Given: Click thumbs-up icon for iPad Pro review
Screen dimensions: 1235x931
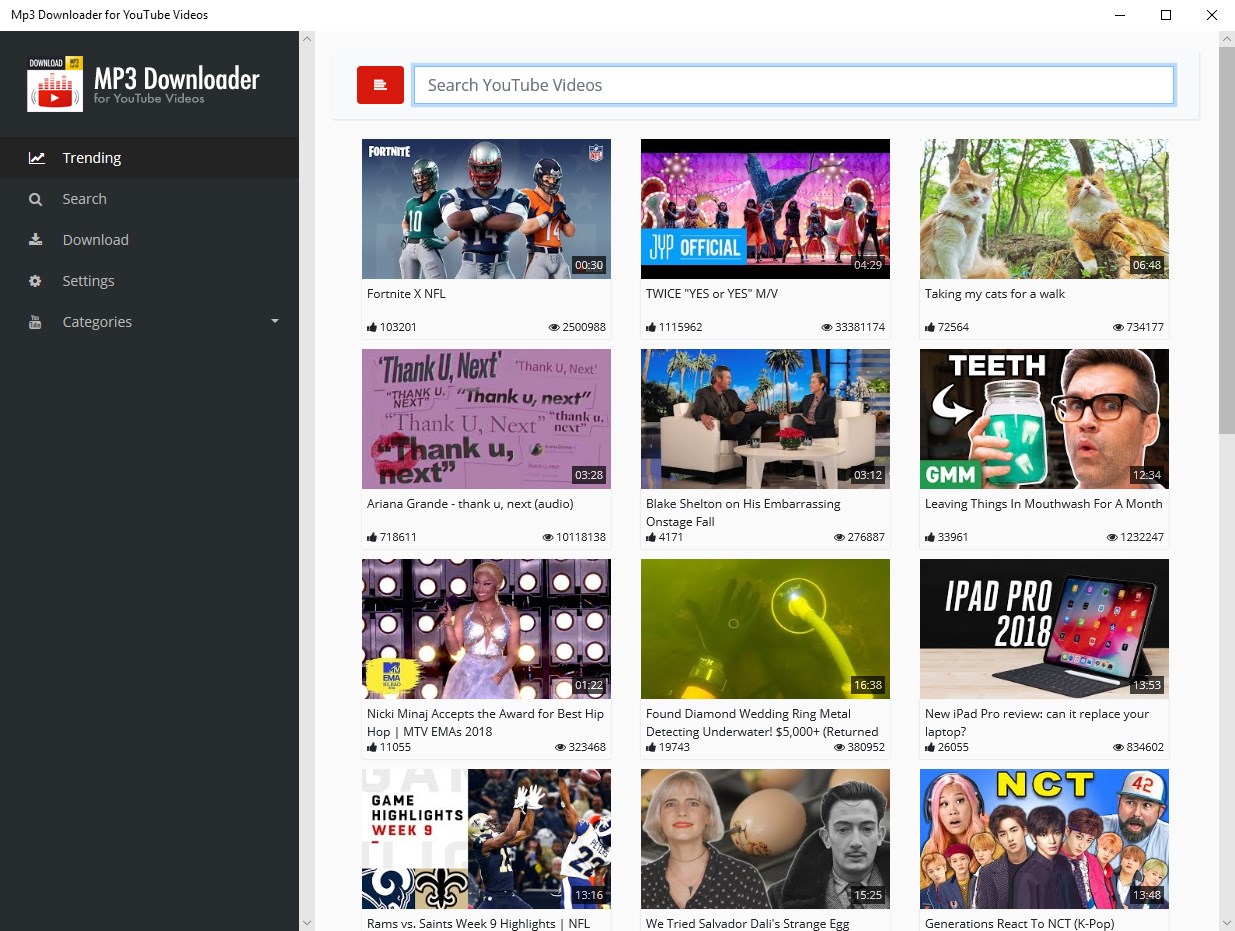Looking at the screenshot, I should coord(930,747).
